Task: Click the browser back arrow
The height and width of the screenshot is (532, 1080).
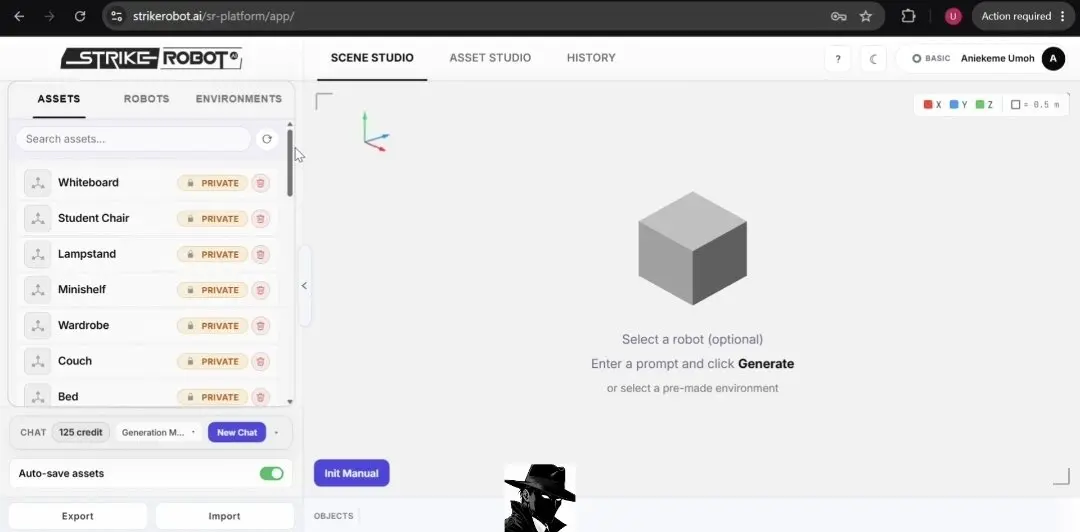Action: coord(19,17)
